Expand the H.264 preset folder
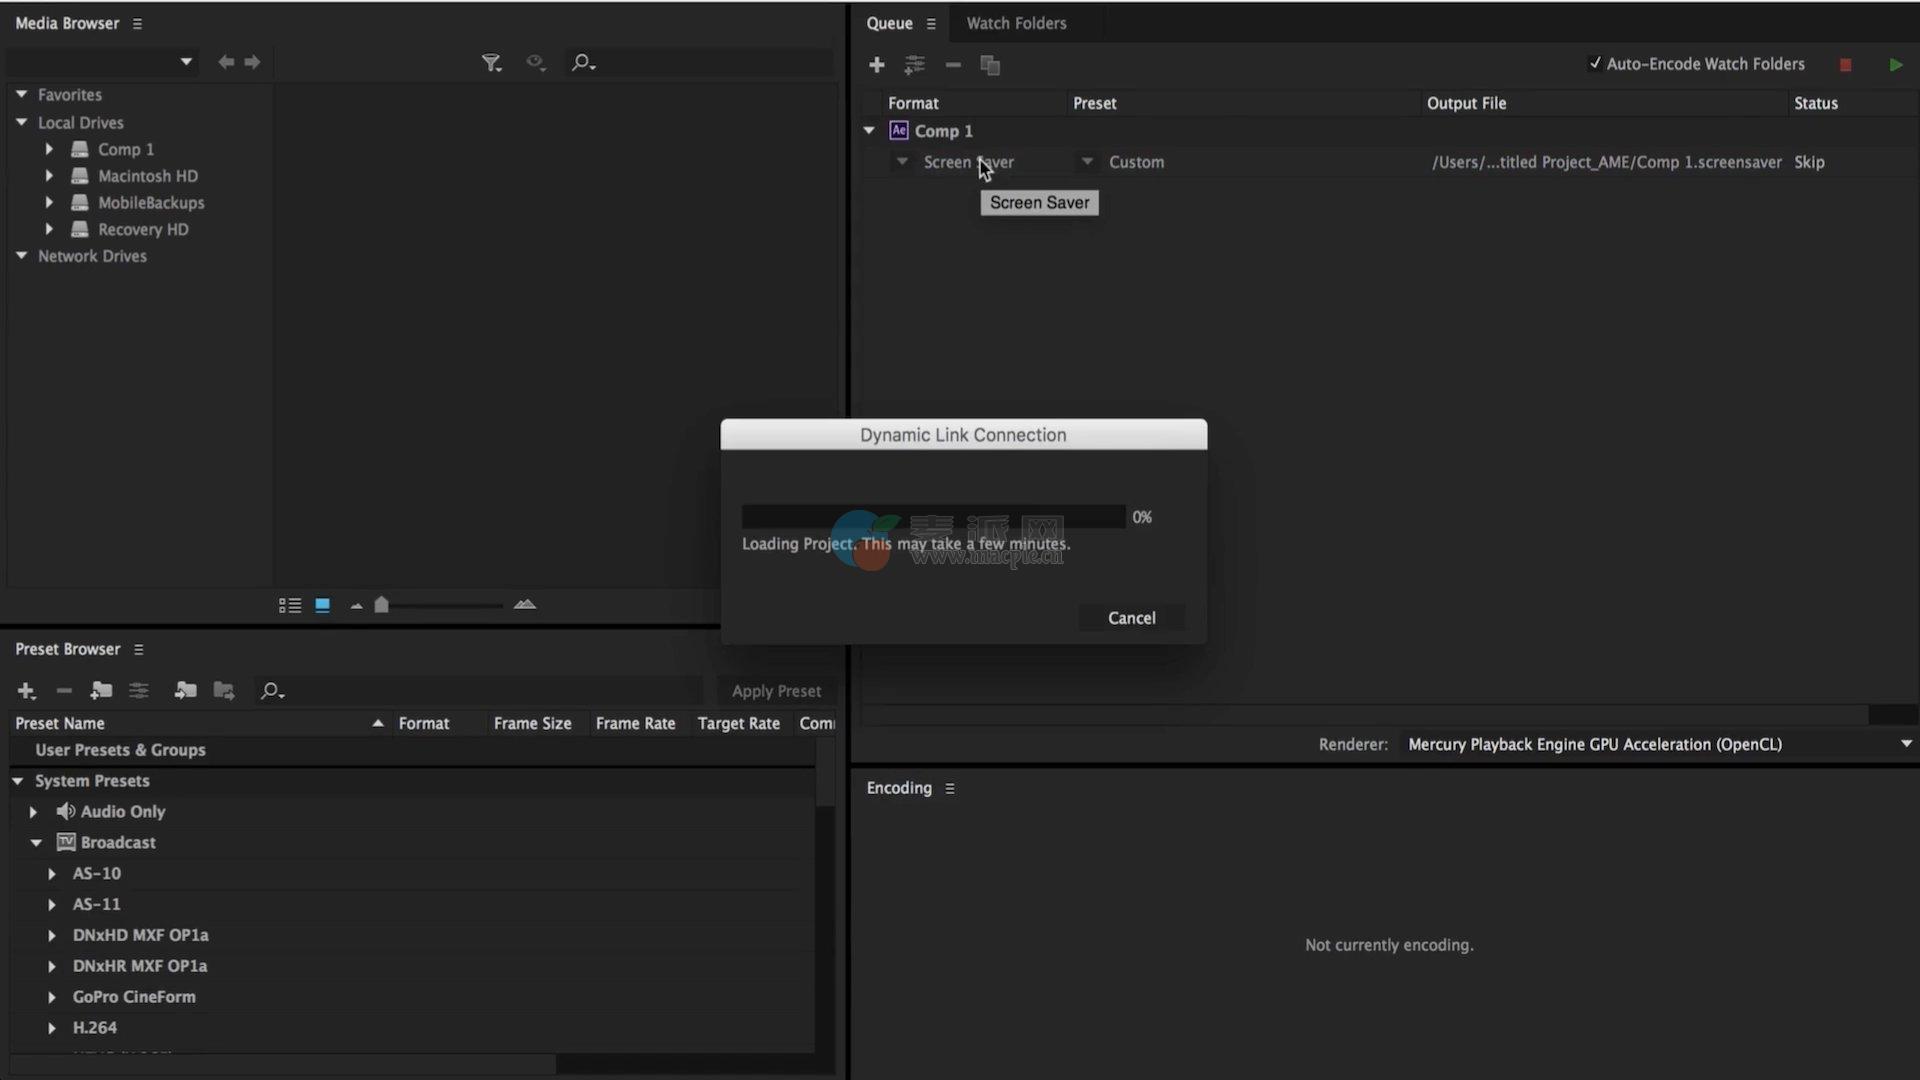 point(52,1028)
